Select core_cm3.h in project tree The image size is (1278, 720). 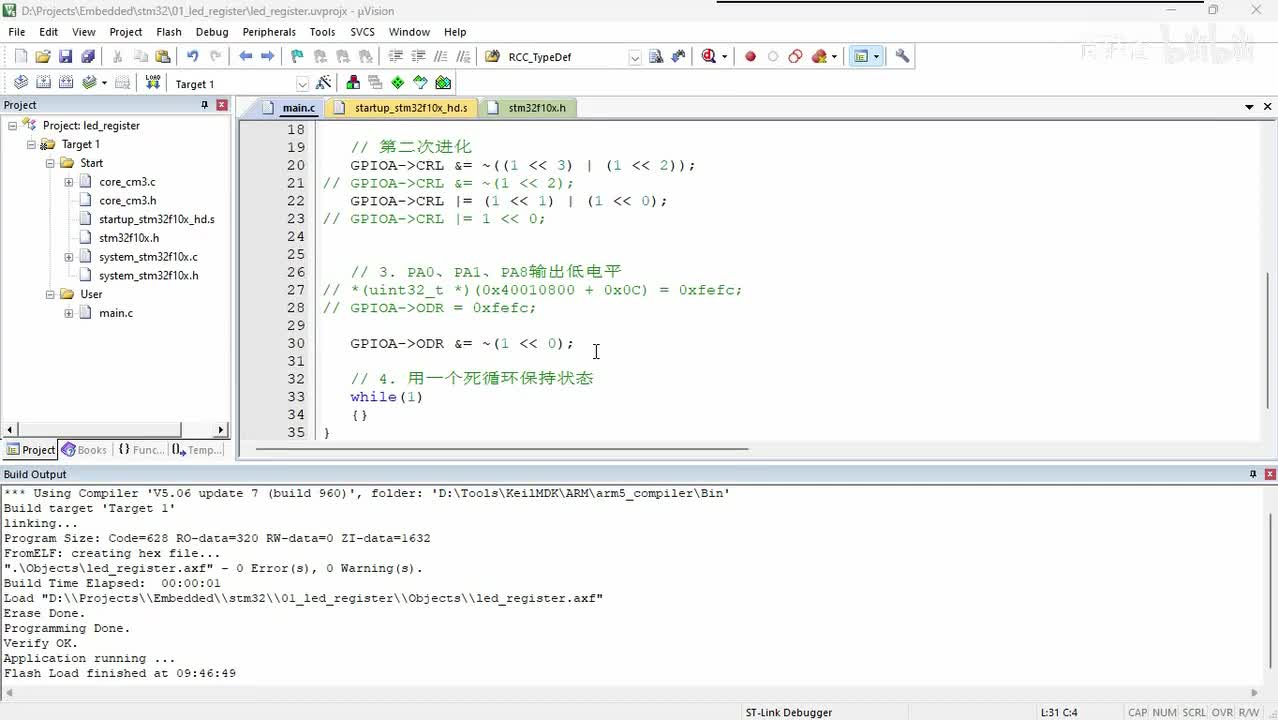pyautogui.click(x=127, y=200)
